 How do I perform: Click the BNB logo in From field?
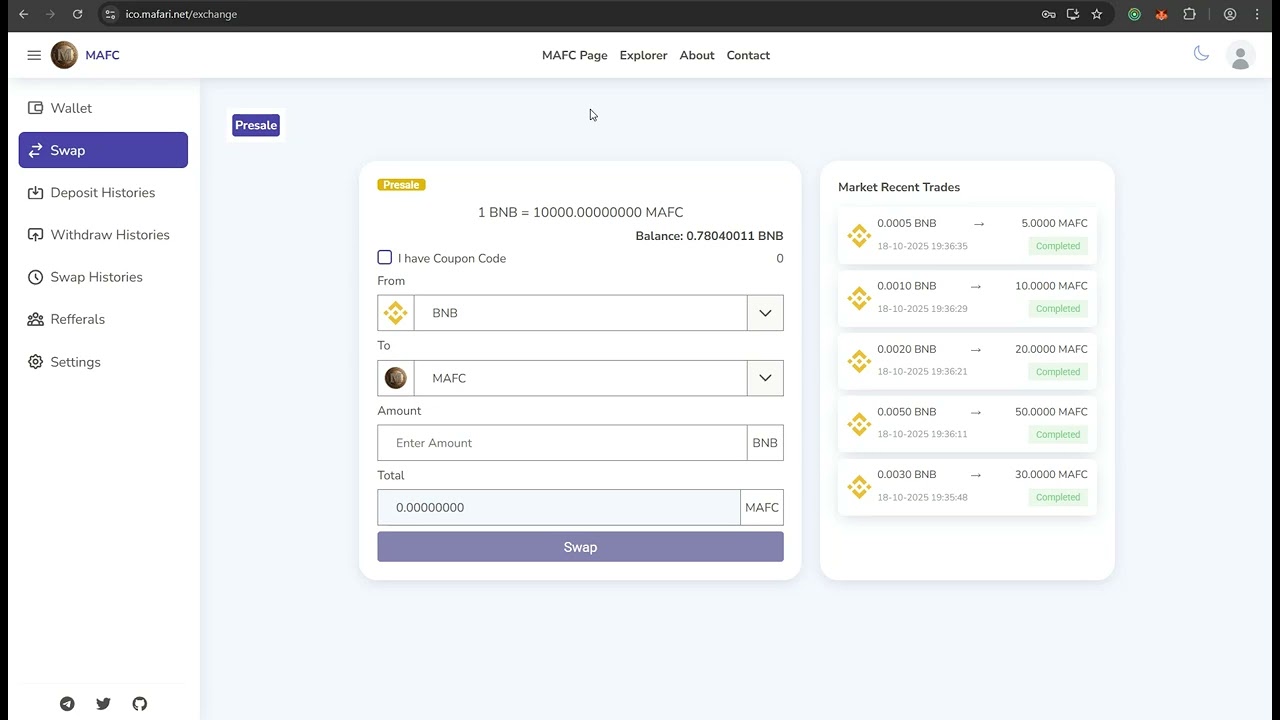pyautogui.click(x=396, y=313)
